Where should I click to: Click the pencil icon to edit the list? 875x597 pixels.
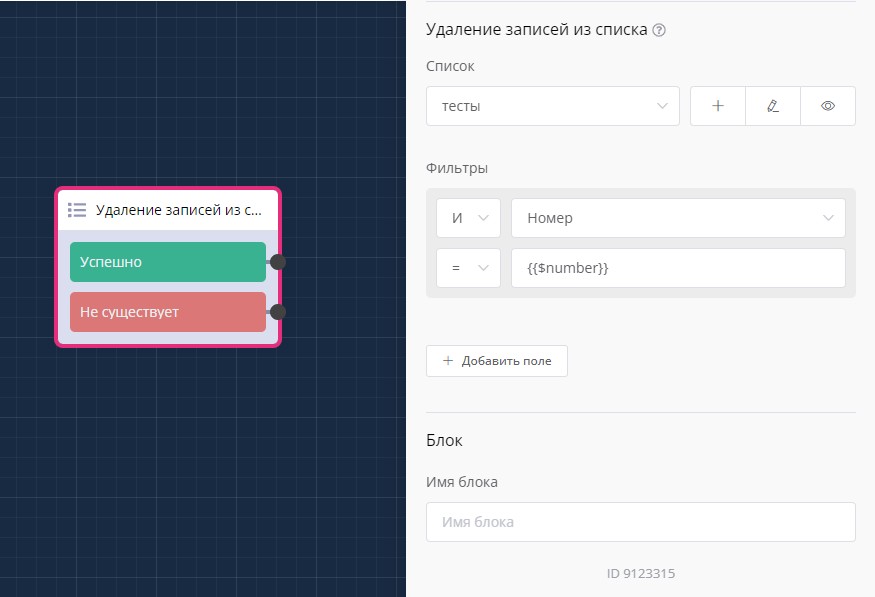click(772, 106)
